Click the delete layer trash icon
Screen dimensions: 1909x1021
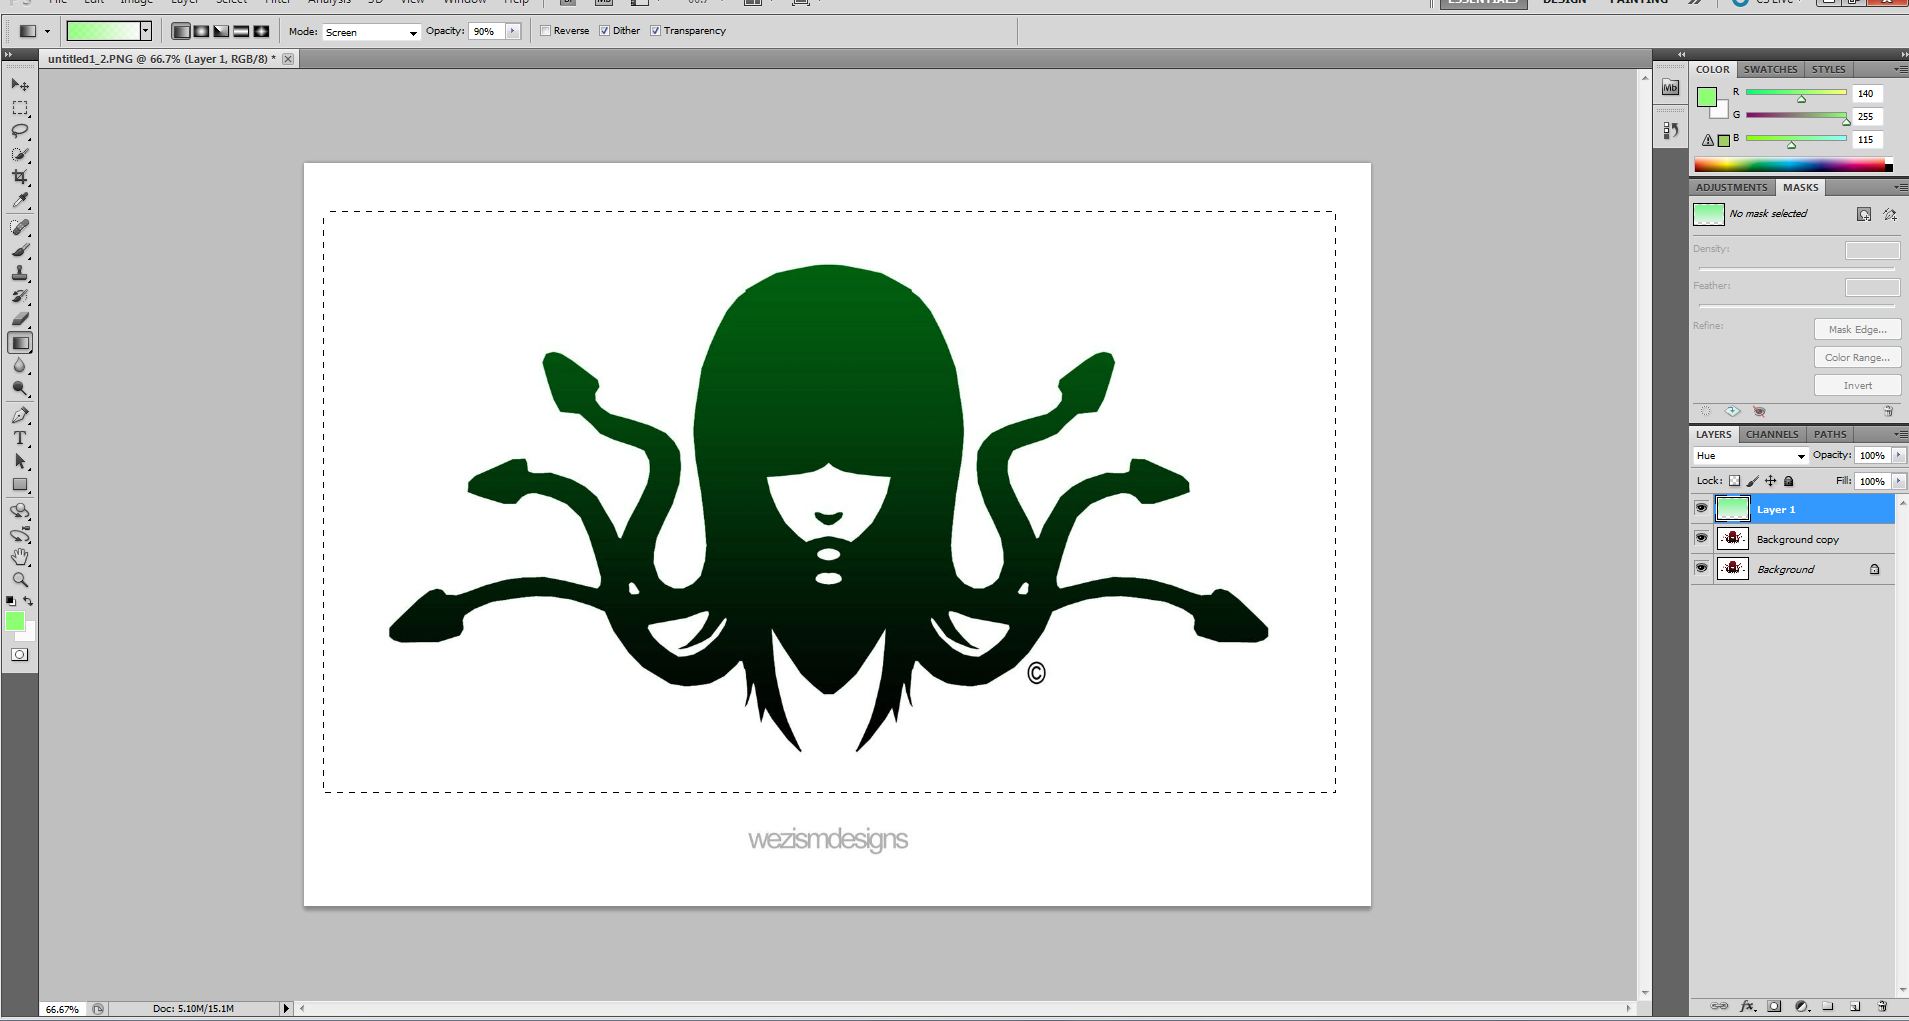pyautogui.click(x=1882, y=1006)
